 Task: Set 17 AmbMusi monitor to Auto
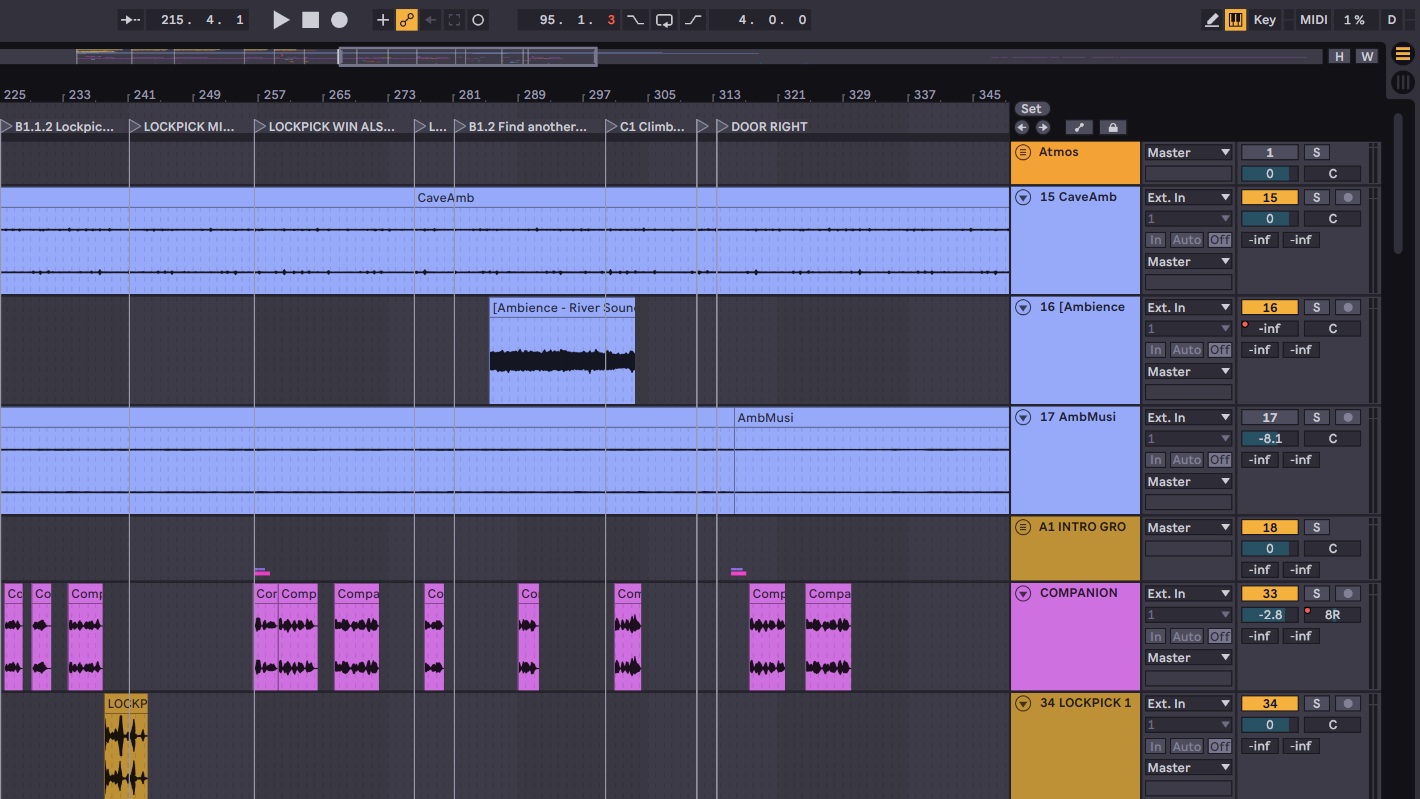click(1186, 460)
